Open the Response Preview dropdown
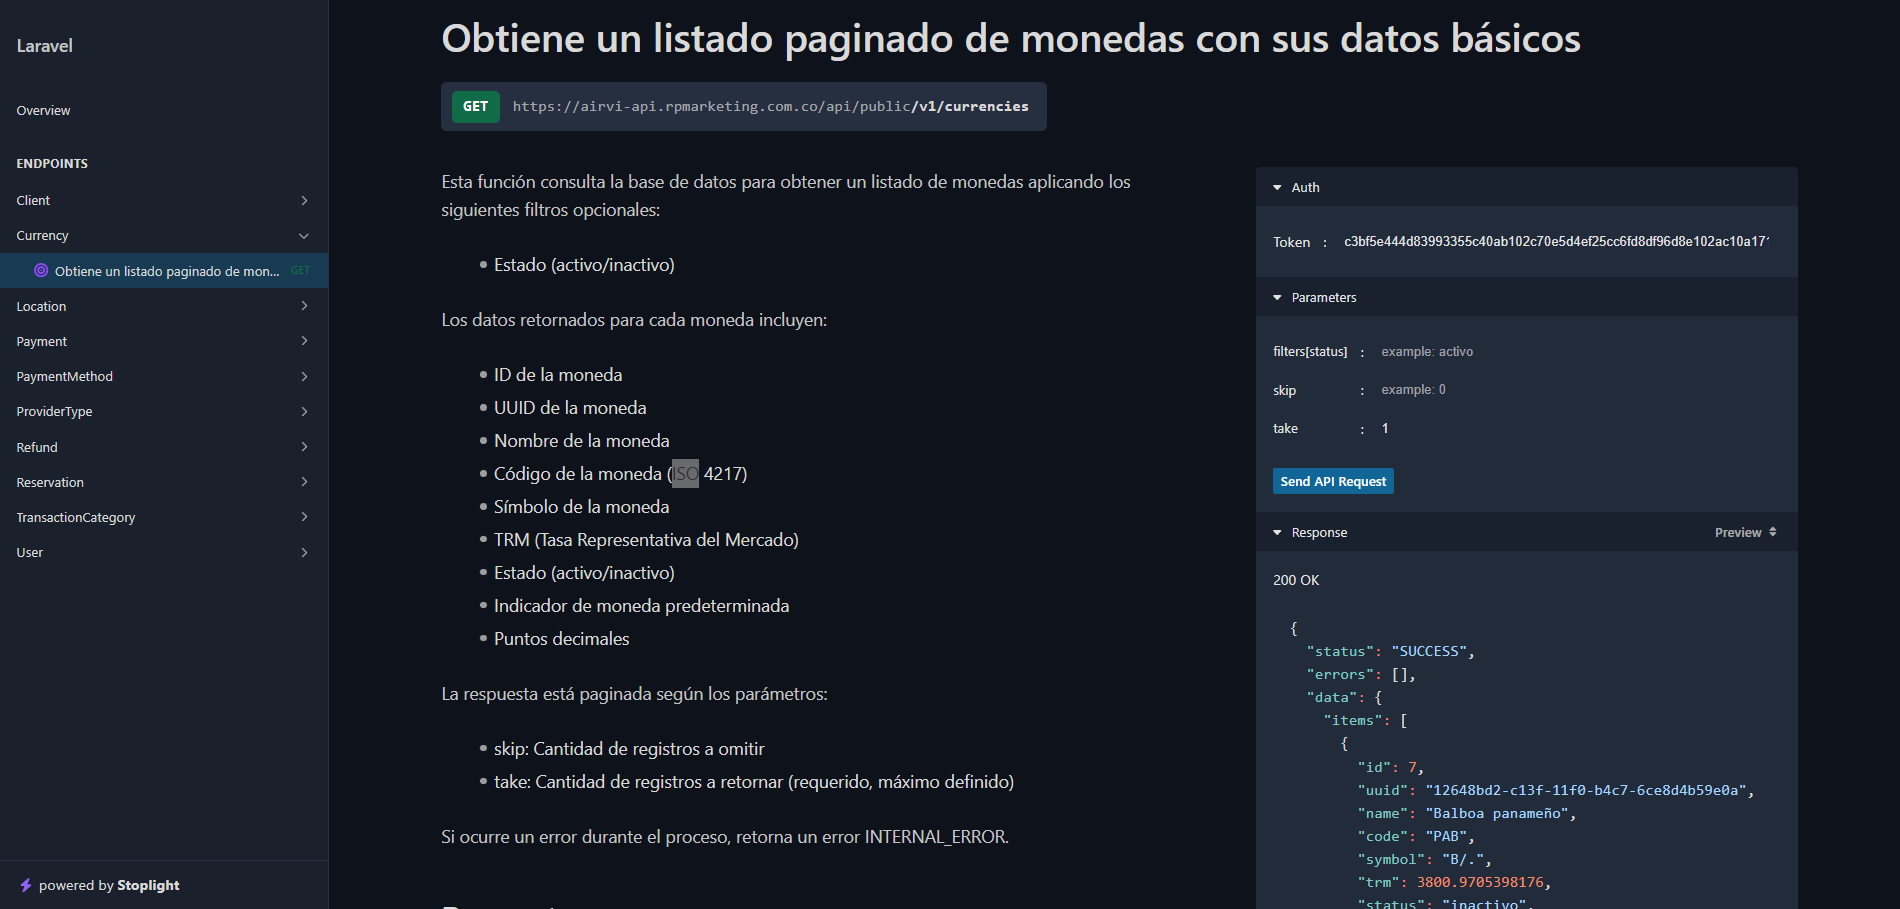The image size is (1900, 909). pos(1745,533)
